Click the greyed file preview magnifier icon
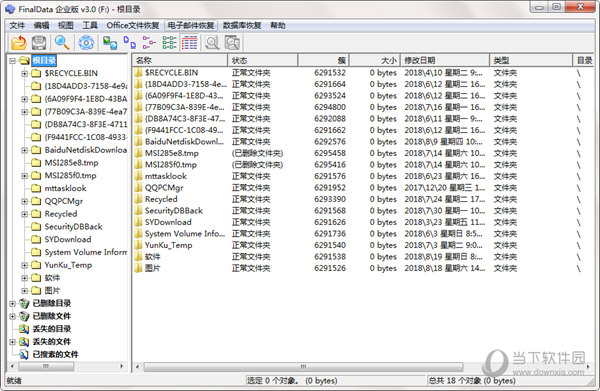Viewport: 600px width, 391px height. tap(212, 42)
